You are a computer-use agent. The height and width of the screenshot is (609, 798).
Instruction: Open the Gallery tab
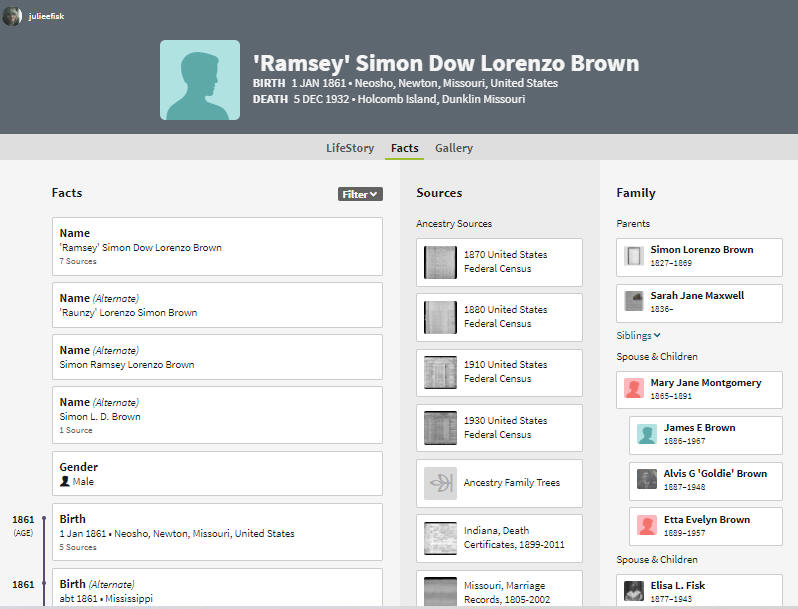pyautogui.click(x=454, y=148)
